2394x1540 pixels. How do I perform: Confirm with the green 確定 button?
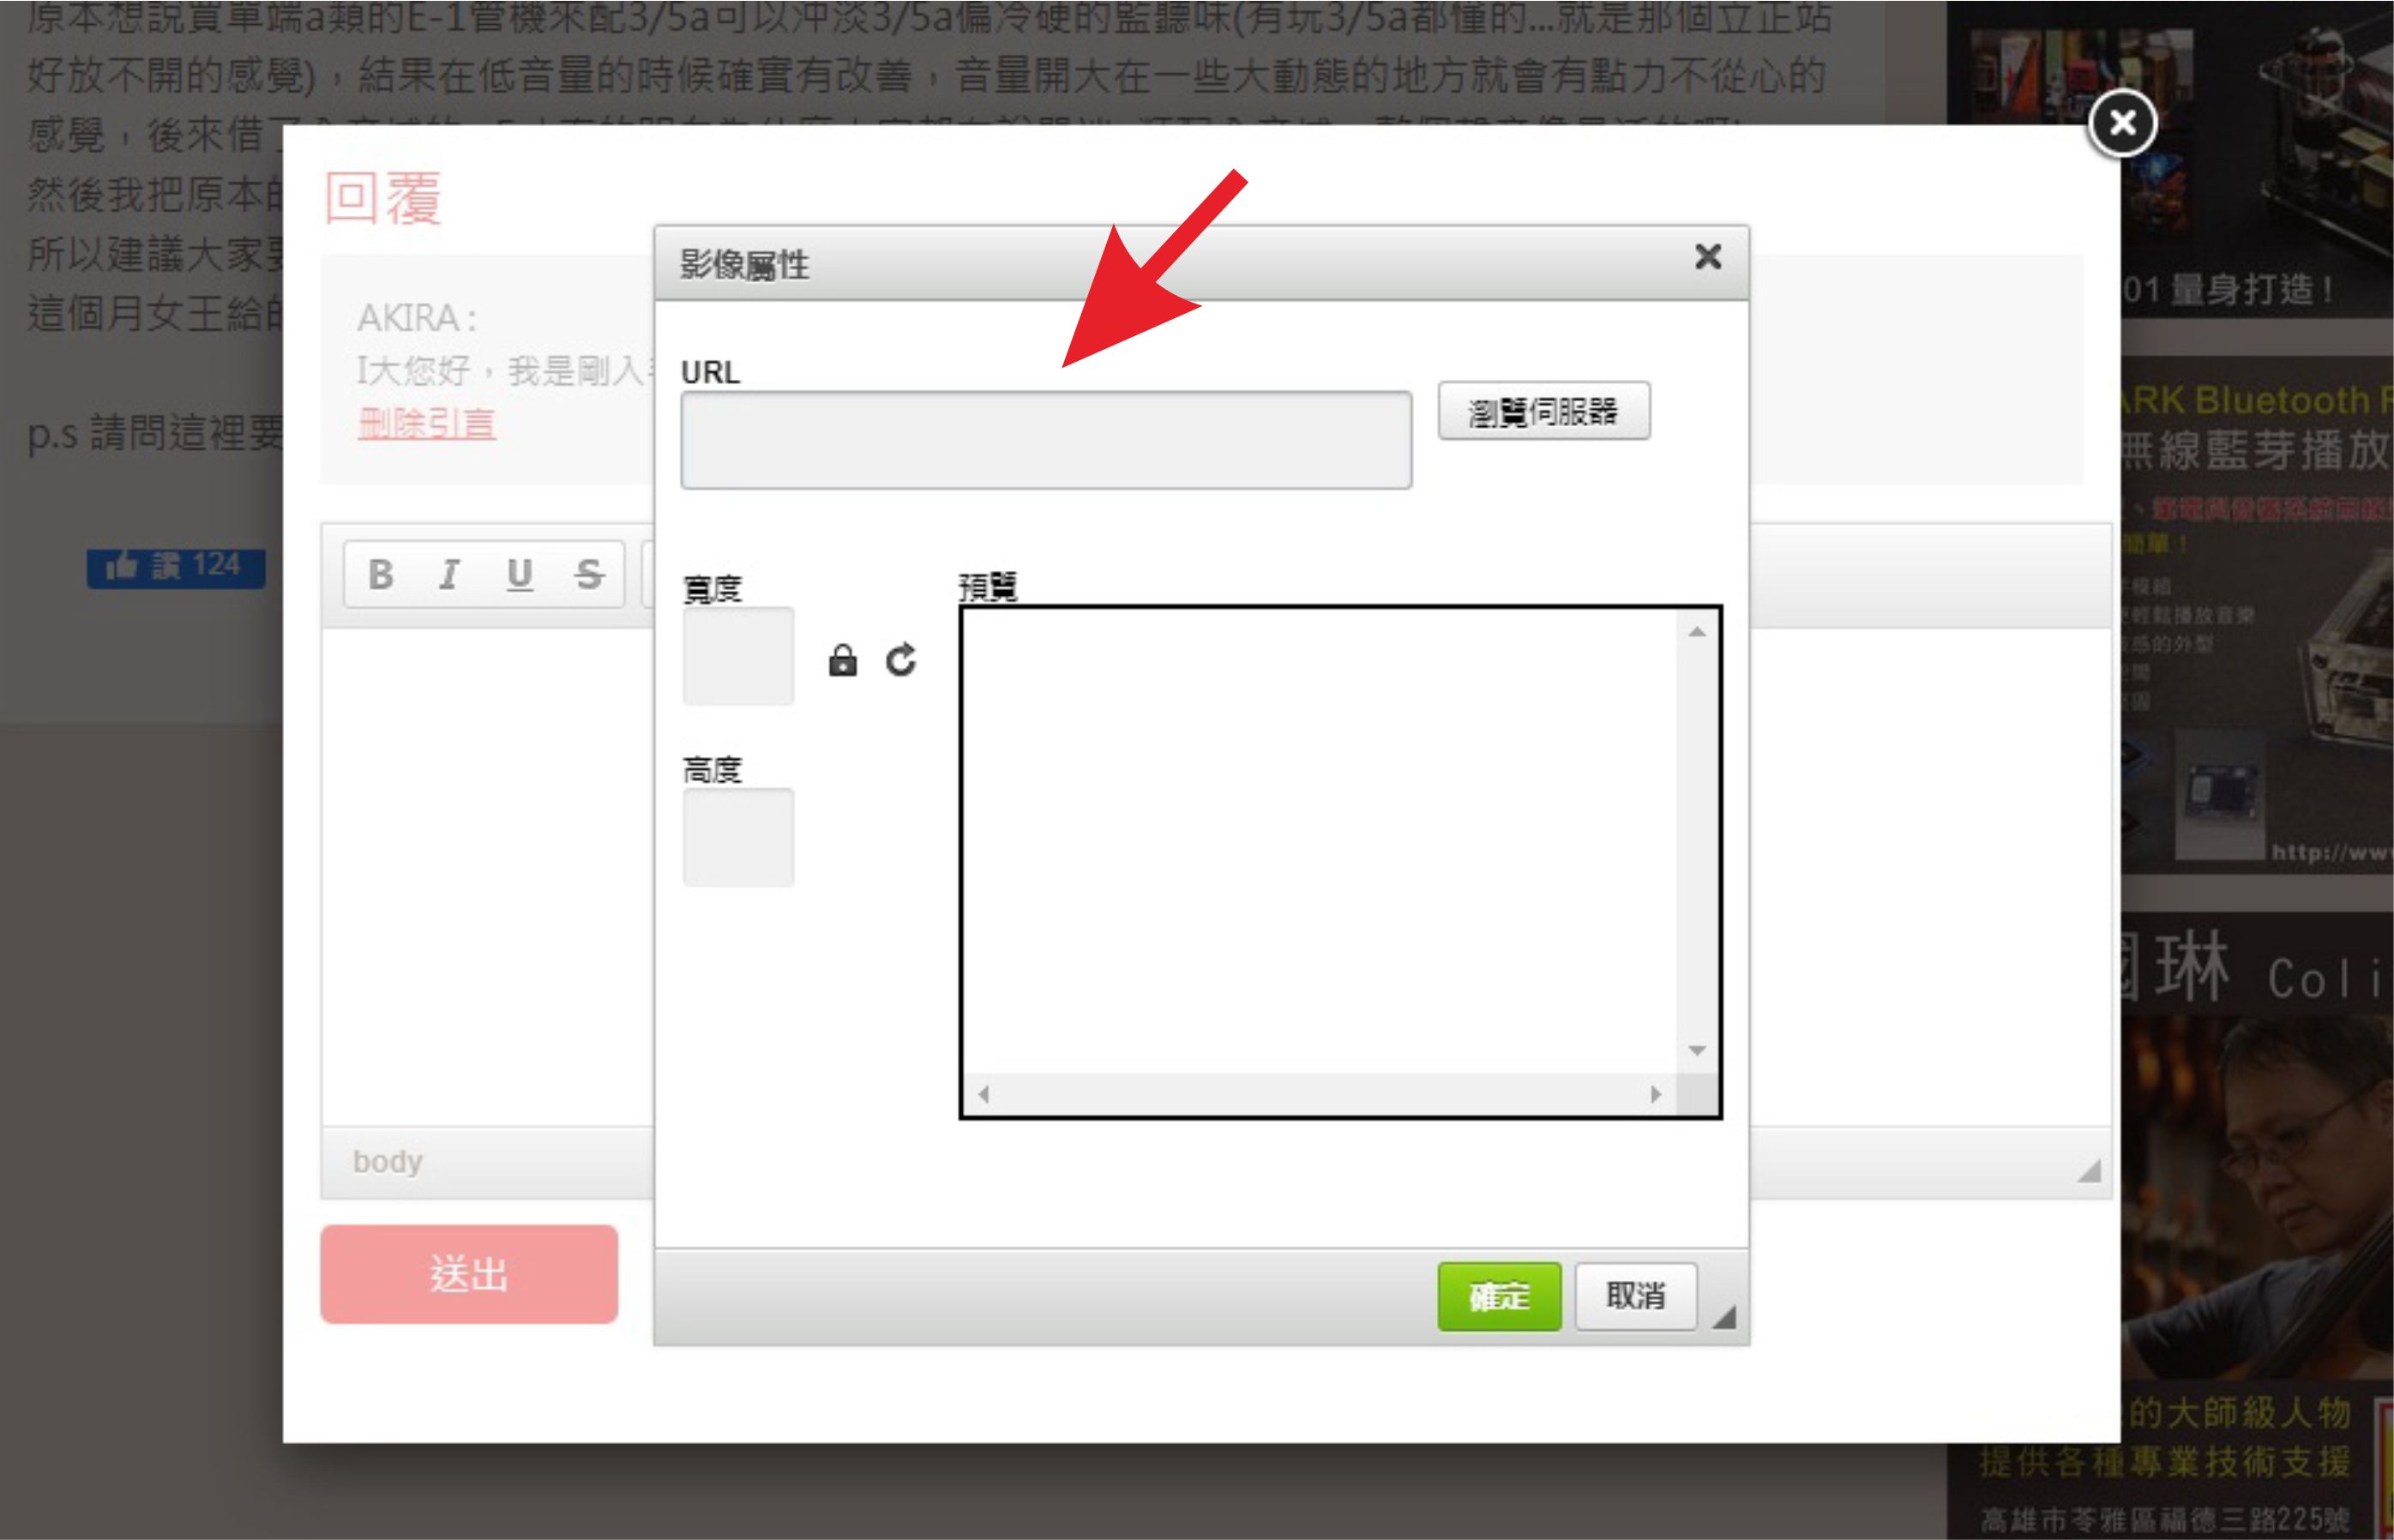1499,1296
